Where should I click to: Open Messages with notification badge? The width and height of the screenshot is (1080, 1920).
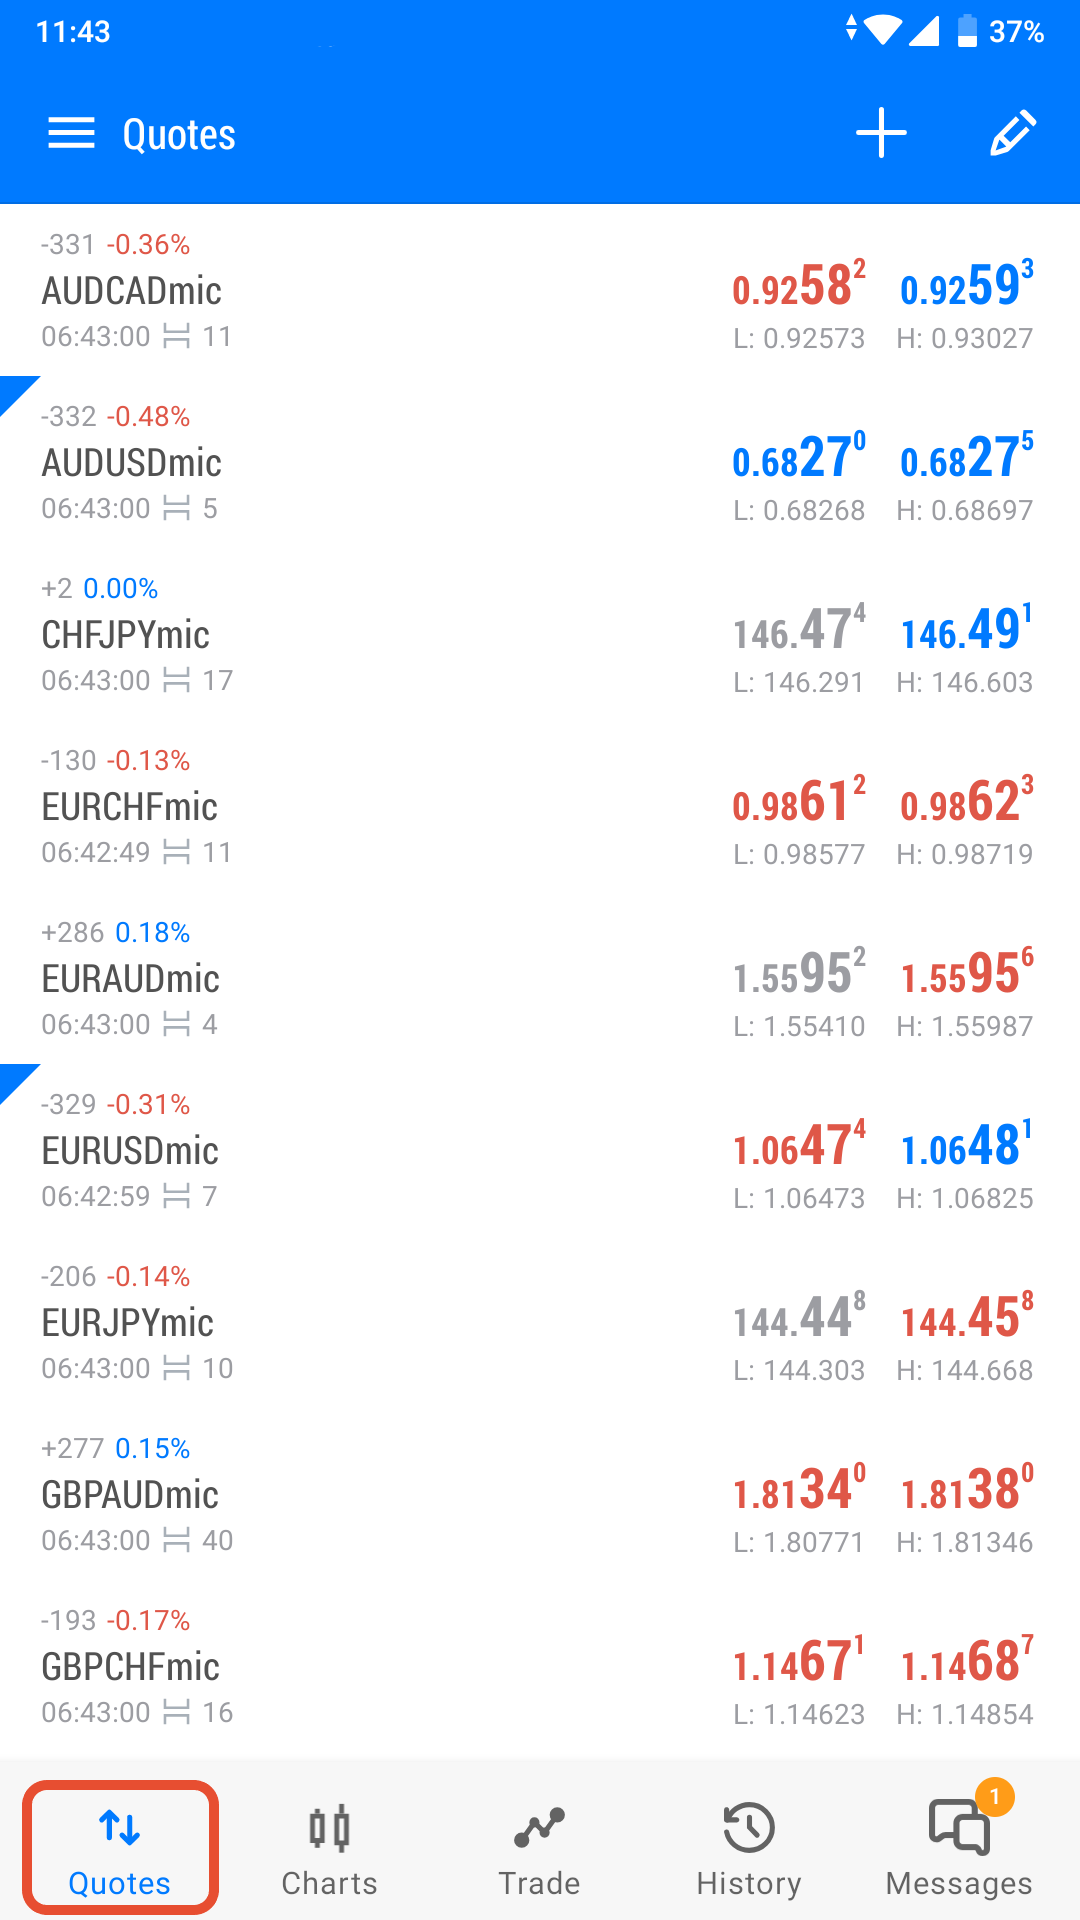(x=959, y=1848)
